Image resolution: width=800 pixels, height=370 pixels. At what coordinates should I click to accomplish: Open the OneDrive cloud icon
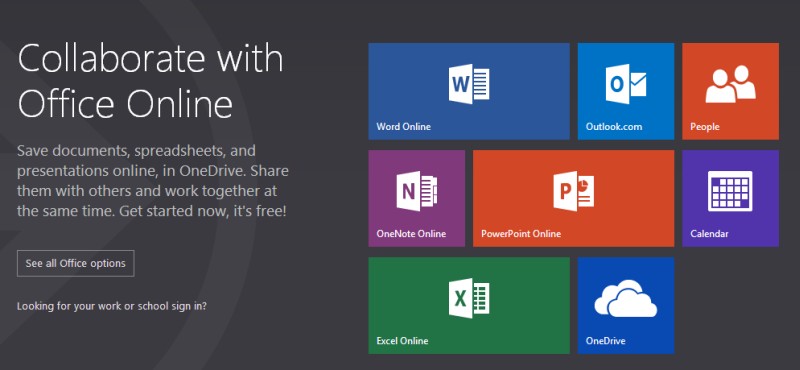(626, 299)
